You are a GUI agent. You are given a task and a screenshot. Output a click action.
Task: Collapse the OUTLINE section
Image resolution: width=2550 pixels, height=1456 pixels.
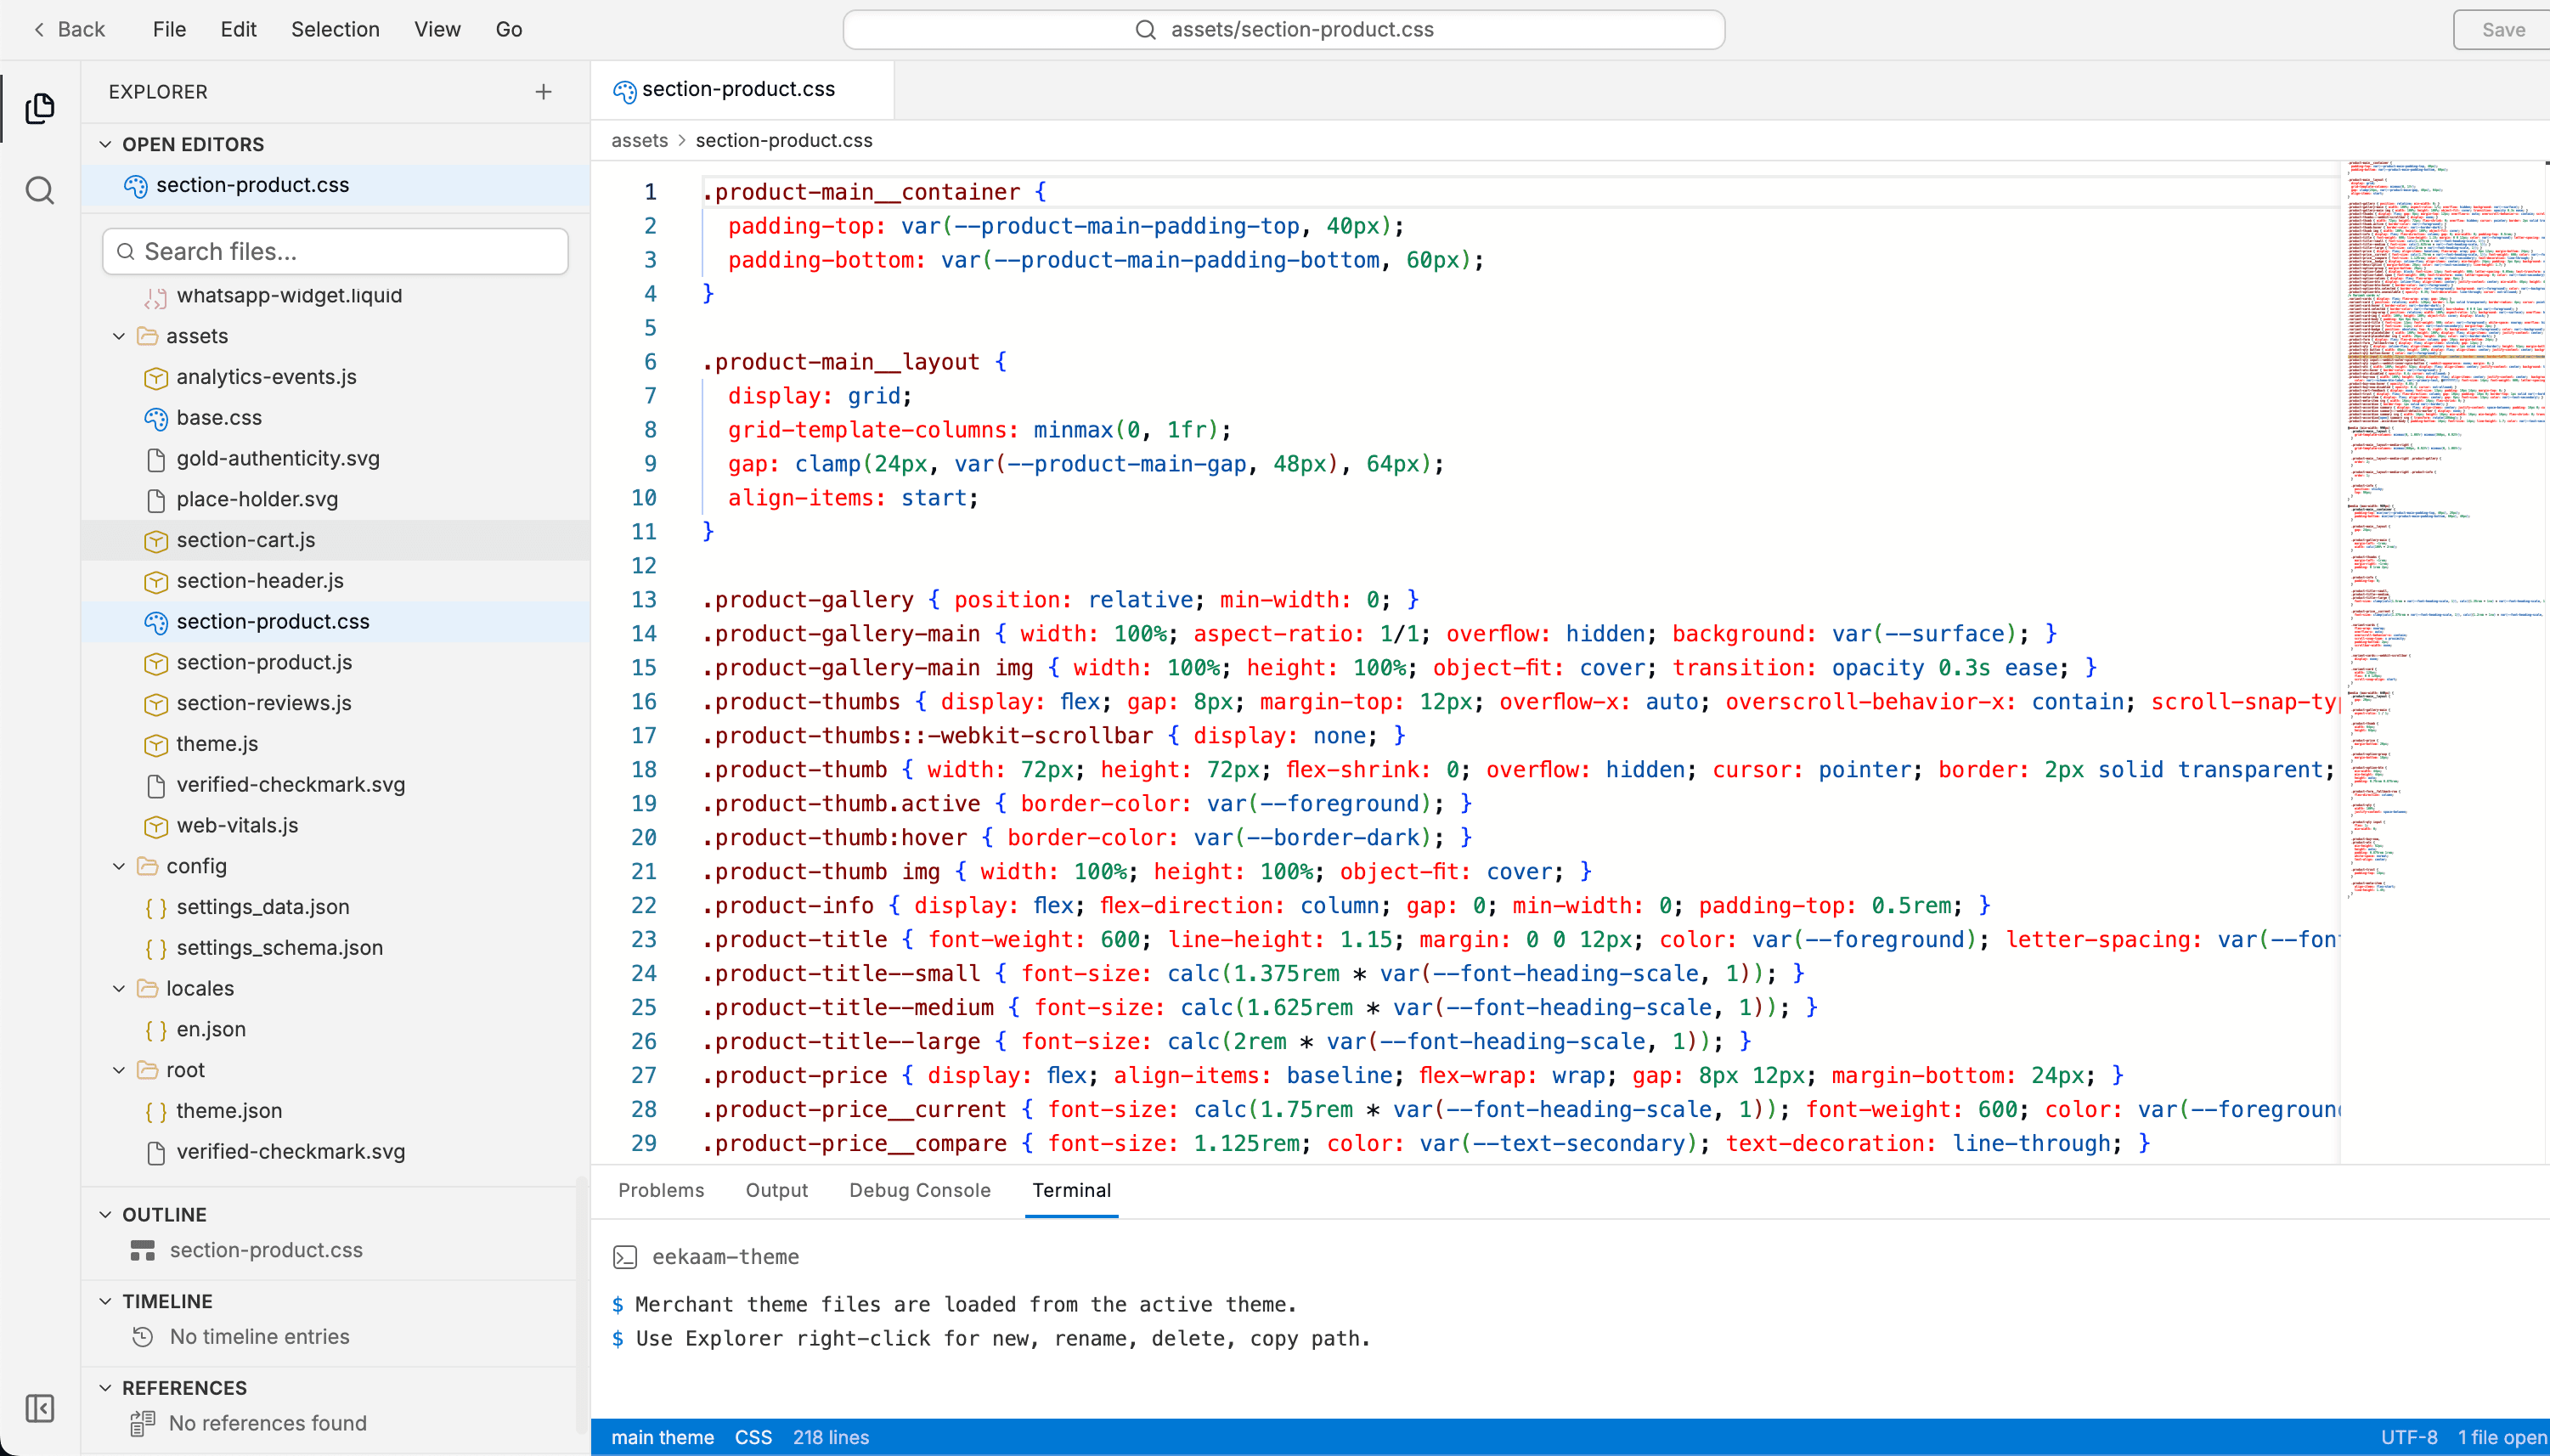click(105, 1214)
